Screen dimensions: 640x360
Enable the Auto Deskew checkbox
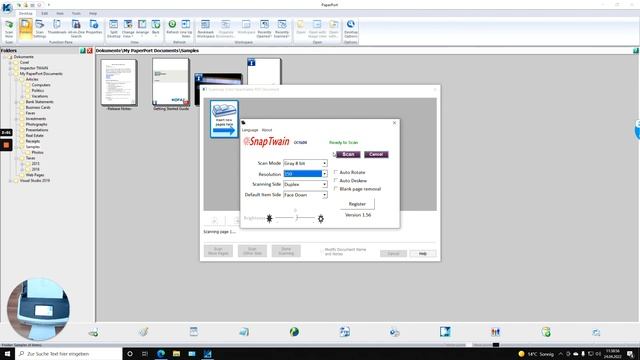tap(336, 180)
